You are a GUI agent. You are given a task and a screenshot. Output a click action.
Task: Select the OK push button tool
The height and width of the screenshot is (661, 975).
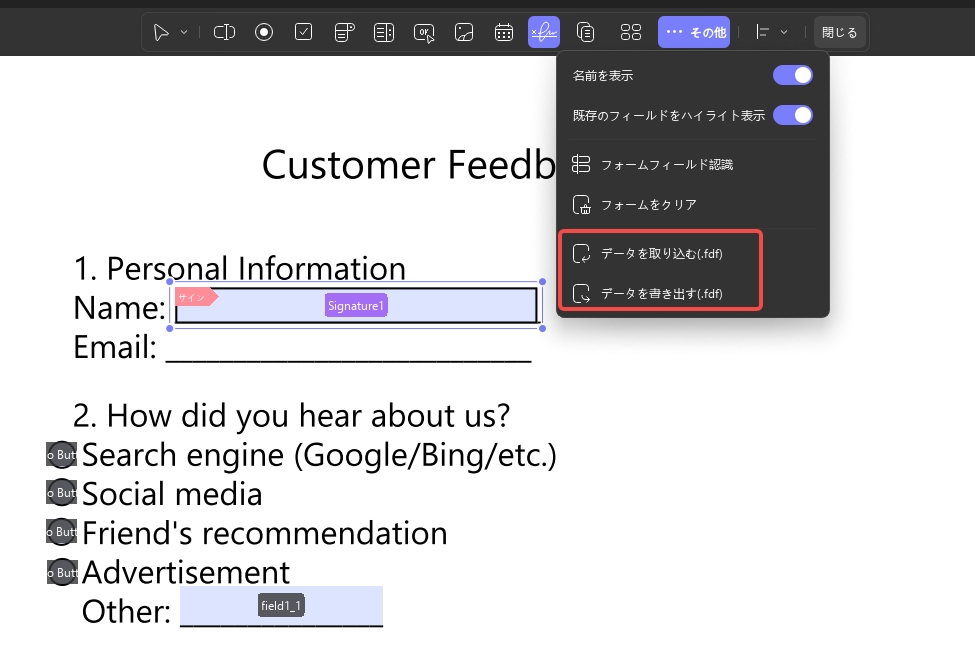(x=424, y=32)
